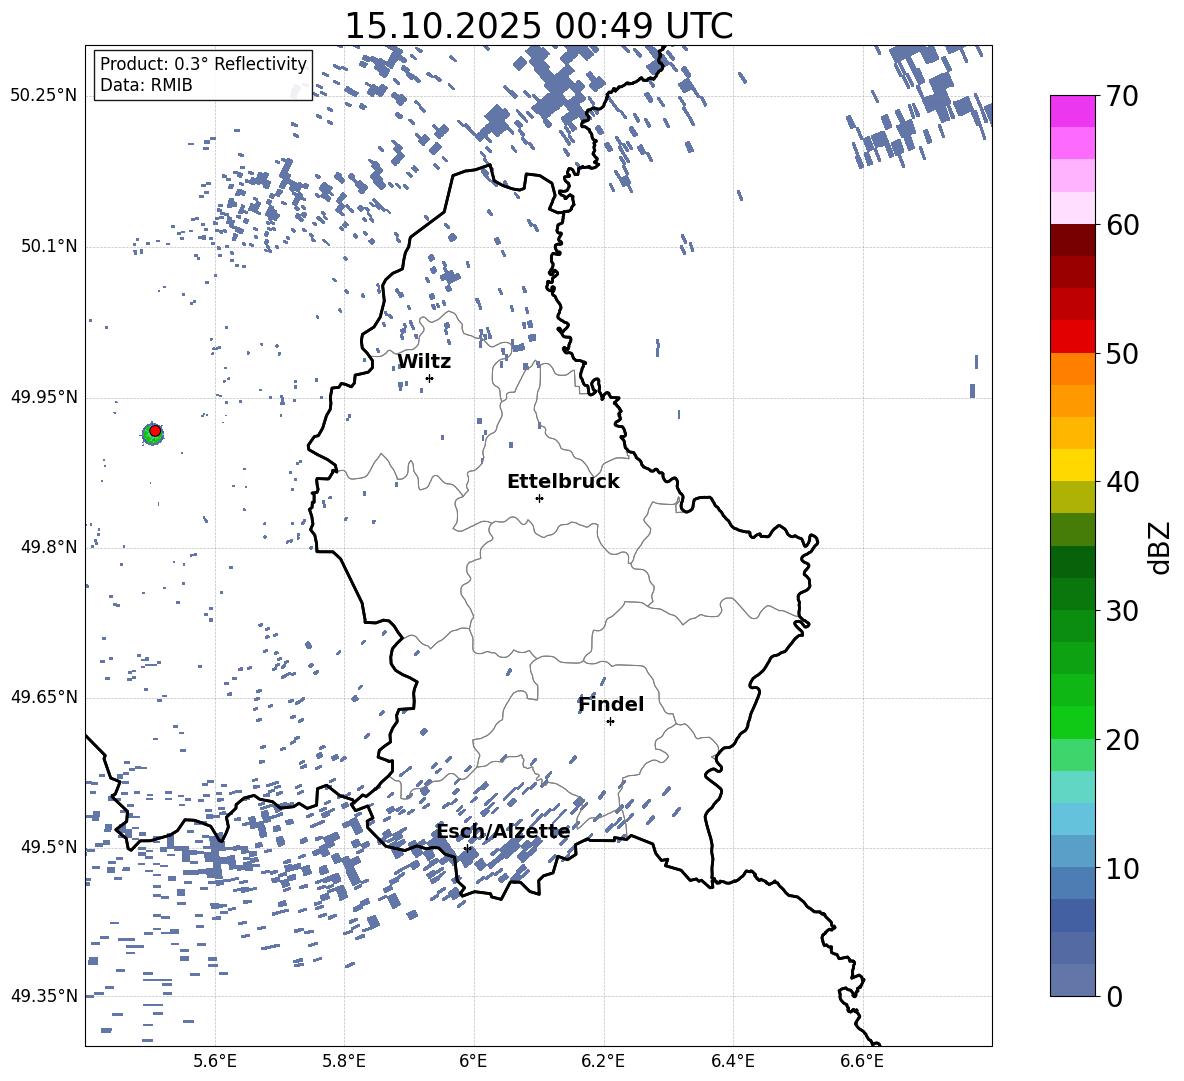Click the 10 colorbar tick value

coord(1122,868)
